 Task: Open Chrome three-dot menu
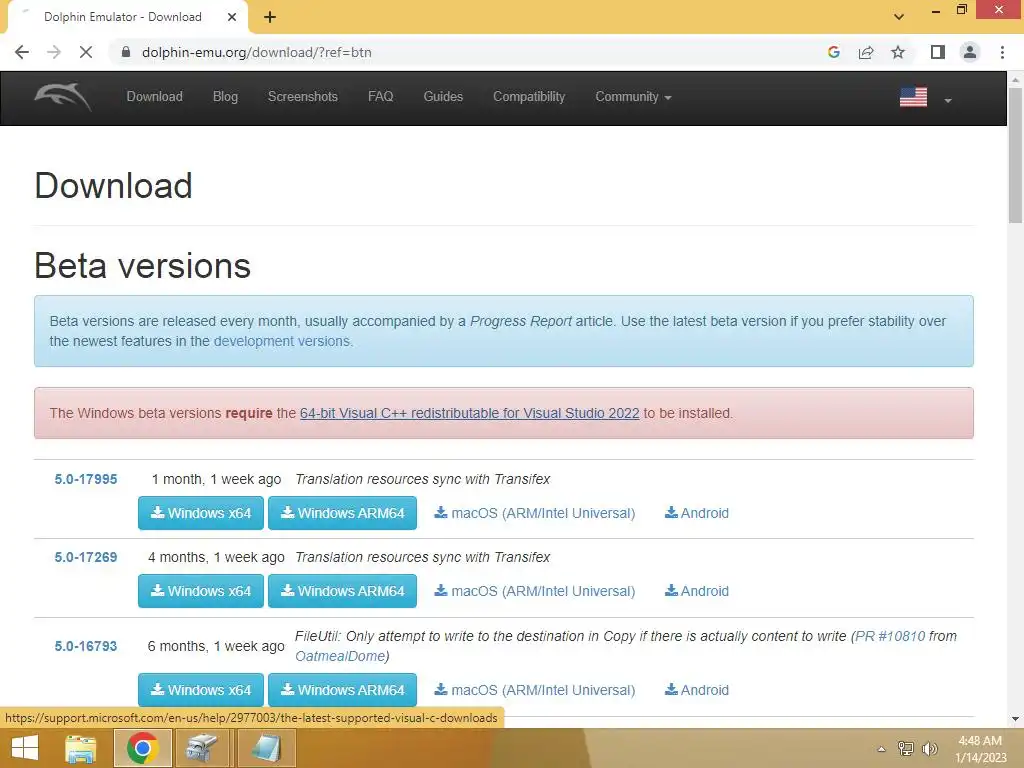click(1002, 52)
